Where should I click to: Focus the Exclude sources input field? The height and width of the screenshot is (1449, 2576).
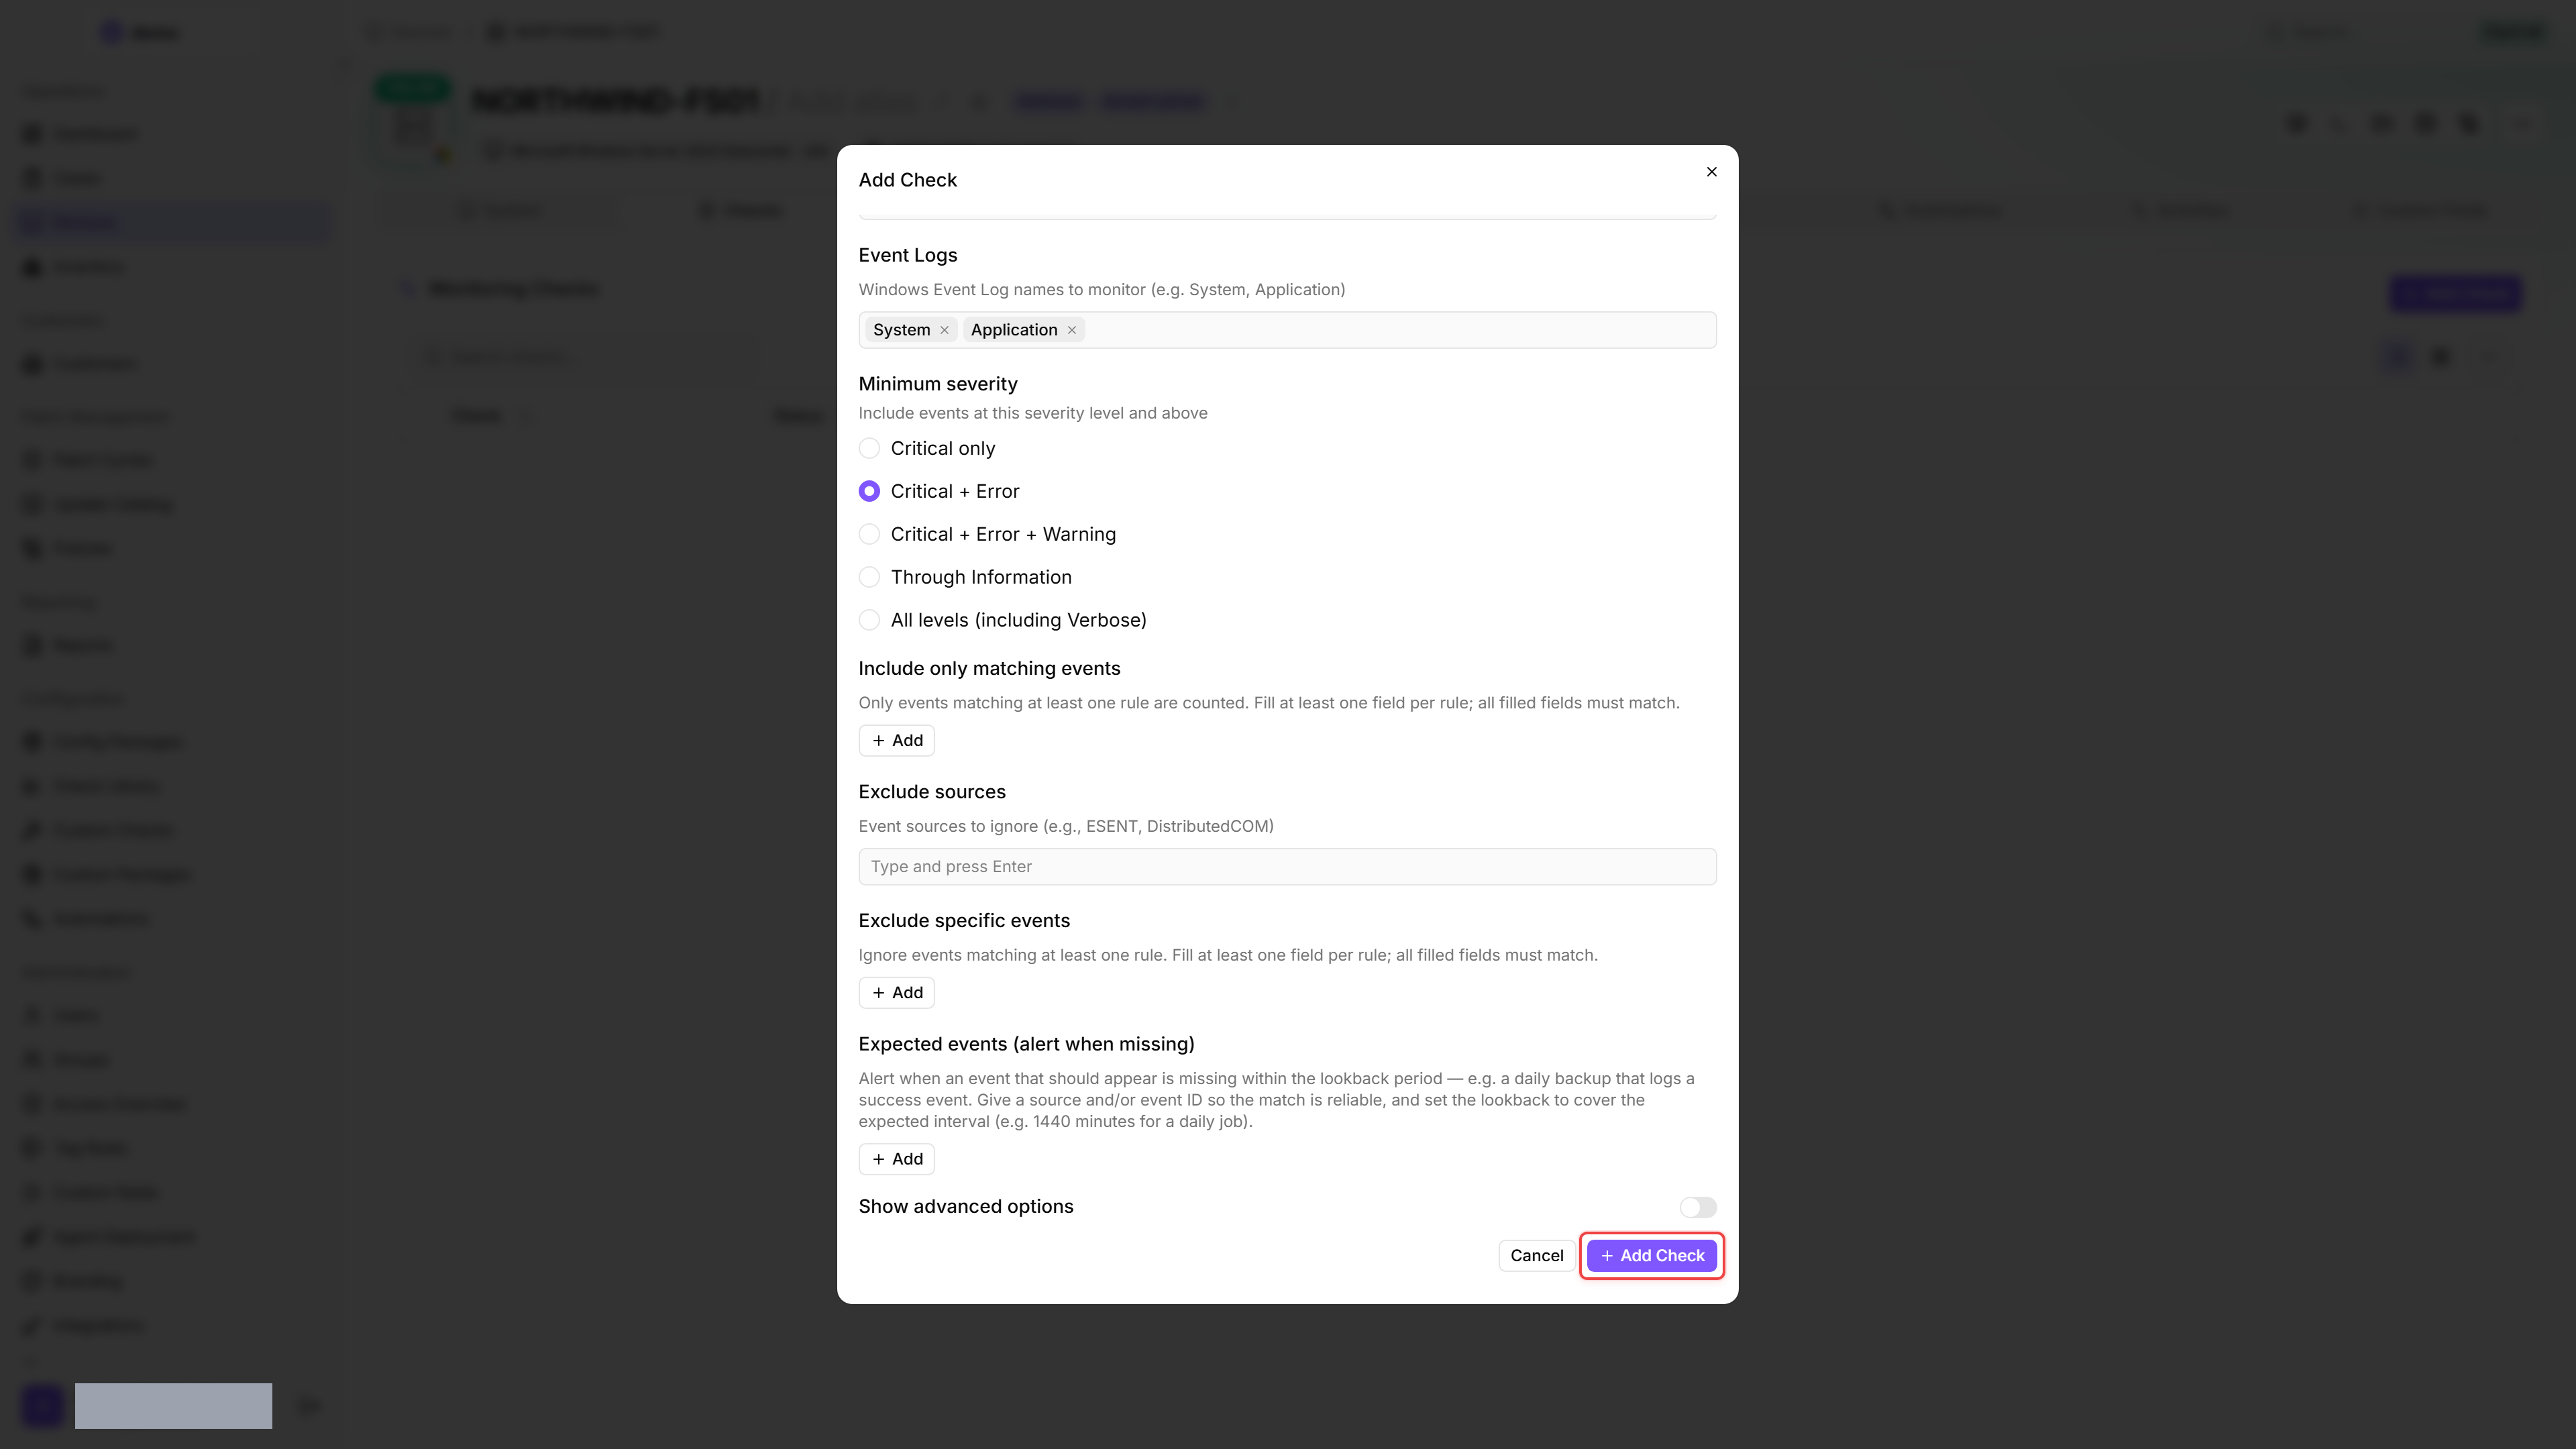pyautogui.click(x=1287, y=866)
